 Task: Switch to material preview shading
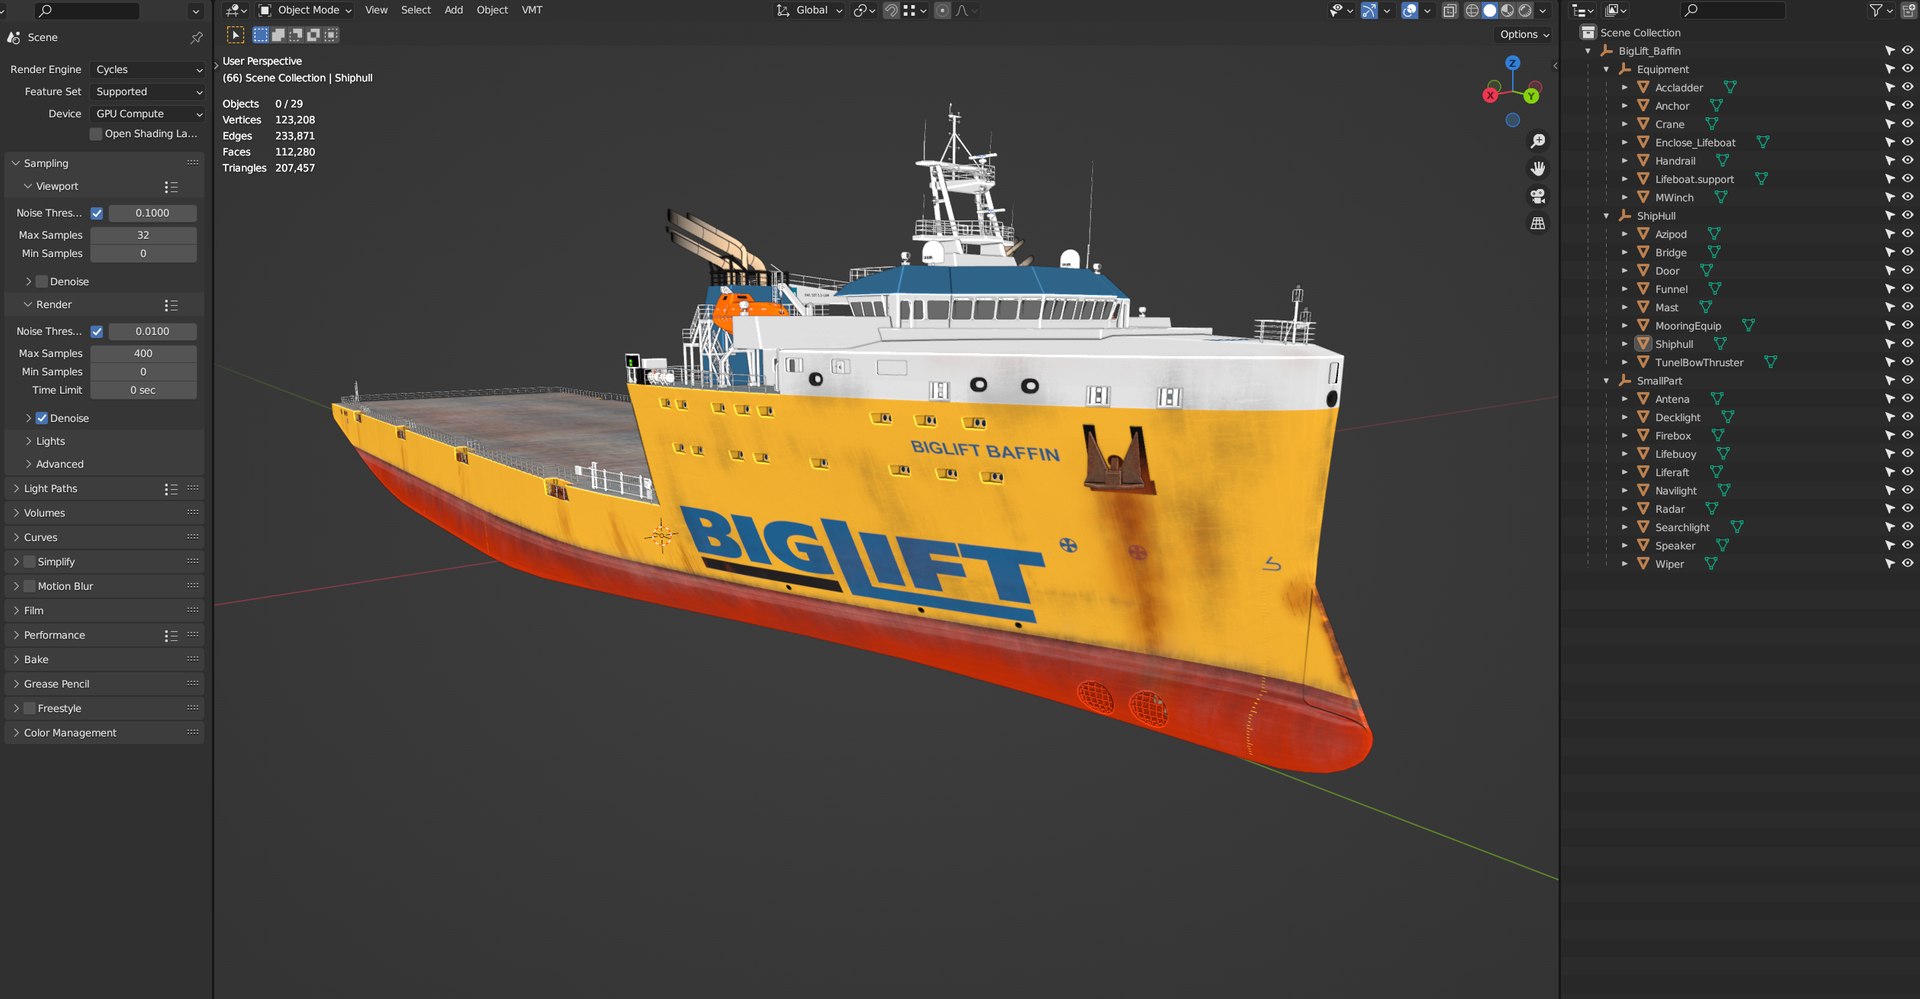point(1508,10)
